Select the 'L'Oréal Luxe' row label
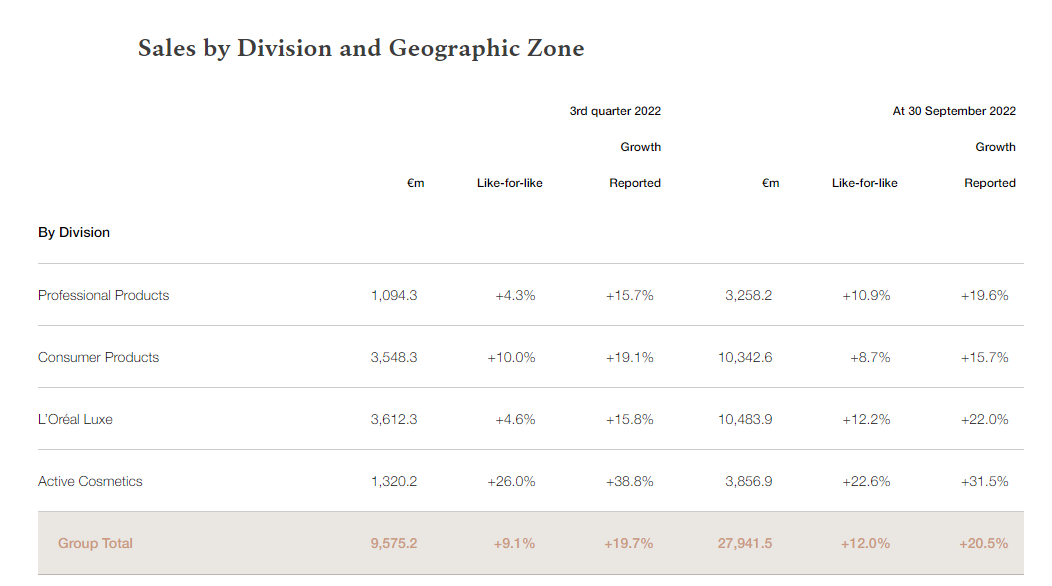 (x=75, y=419)
